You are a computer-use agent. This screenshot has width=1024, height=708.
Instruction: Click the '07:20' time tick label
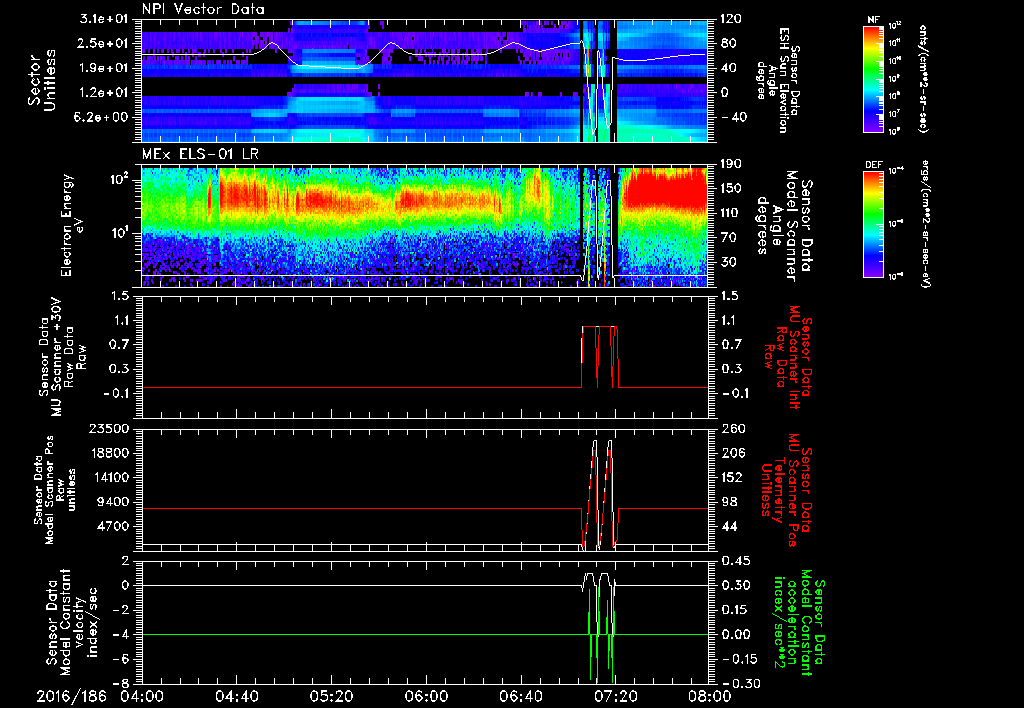coord(615,696)
